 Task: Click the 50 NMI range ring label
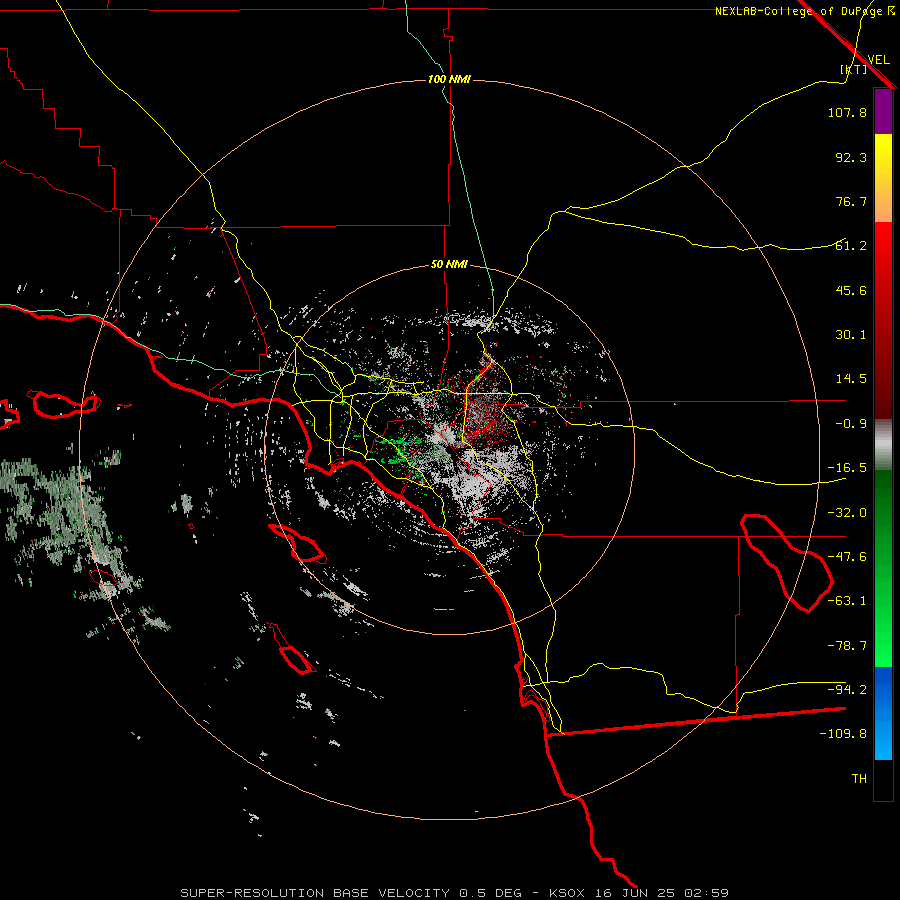pos(449,265)
